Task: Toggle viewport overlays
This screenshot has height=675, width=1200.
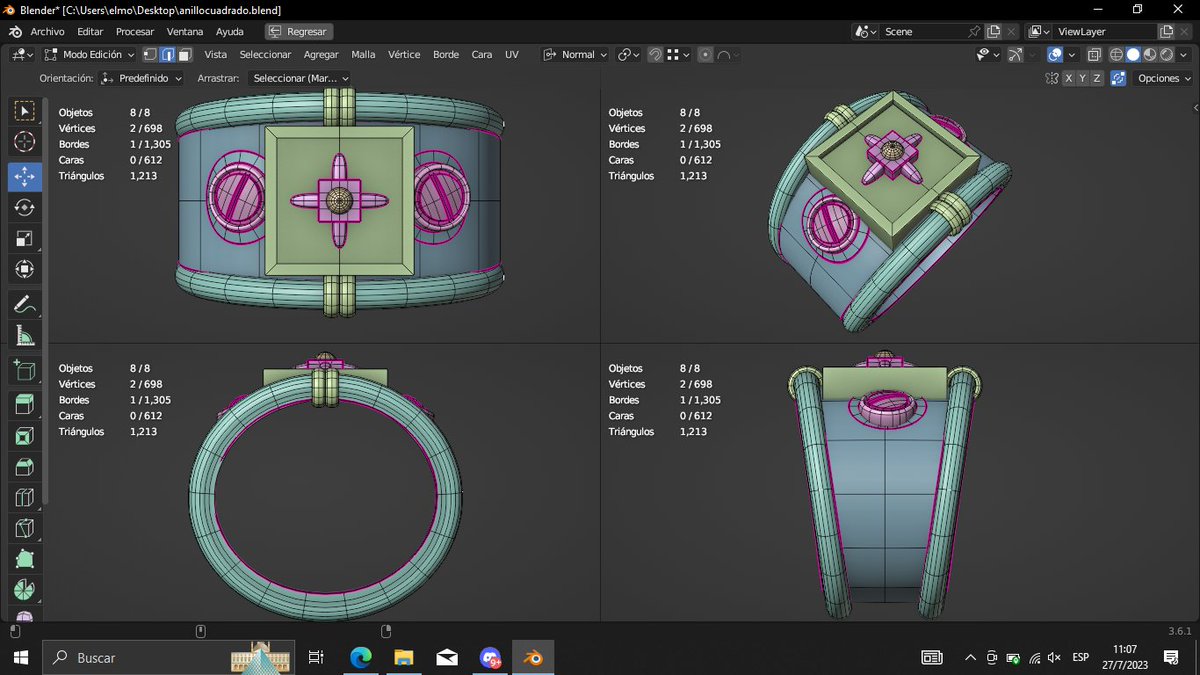Action: point(1056,55)
